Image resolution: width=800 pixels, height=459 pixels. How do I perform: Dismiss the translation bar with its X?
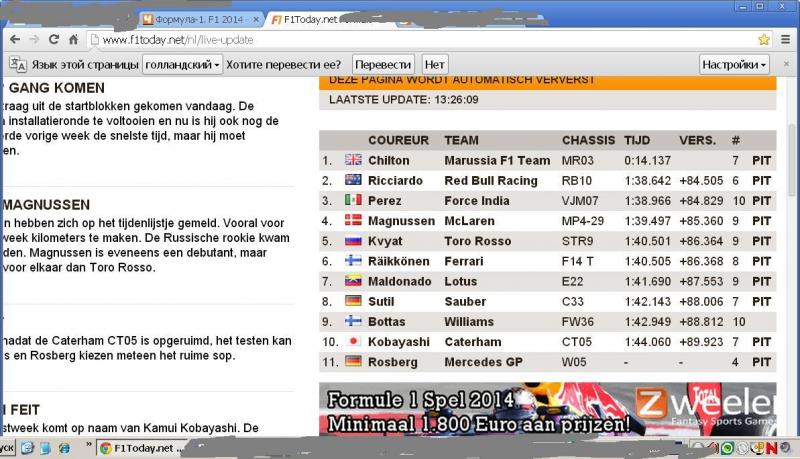(786, 64)
